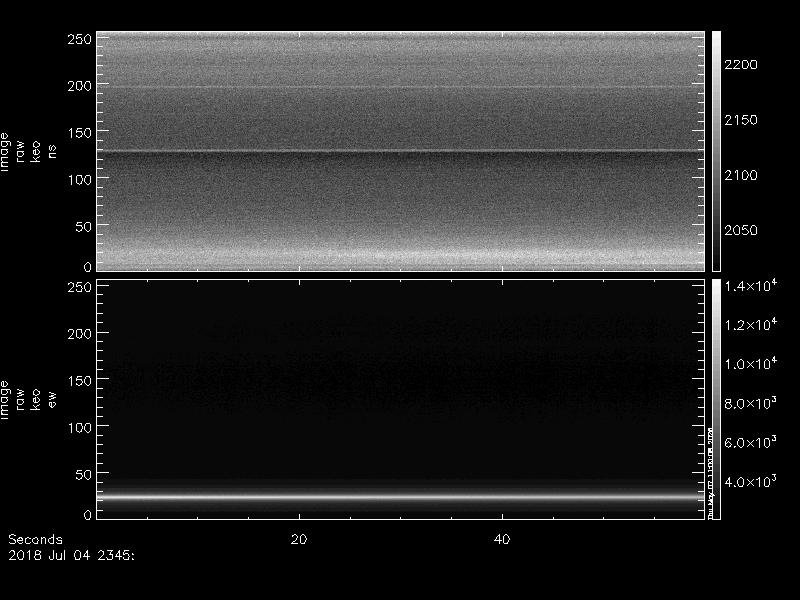Click the 20 seconds x-axis label
The width and height of the screenshot is (800, 600).
pos(299,539)
